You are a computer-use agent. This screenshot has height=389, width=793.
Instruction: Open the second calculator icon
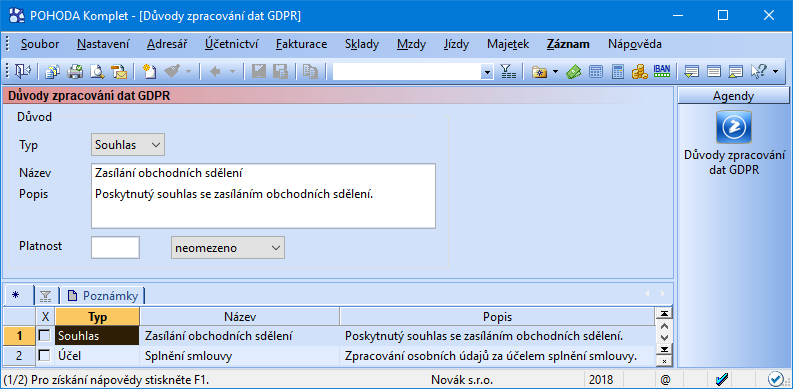(618, 72)
